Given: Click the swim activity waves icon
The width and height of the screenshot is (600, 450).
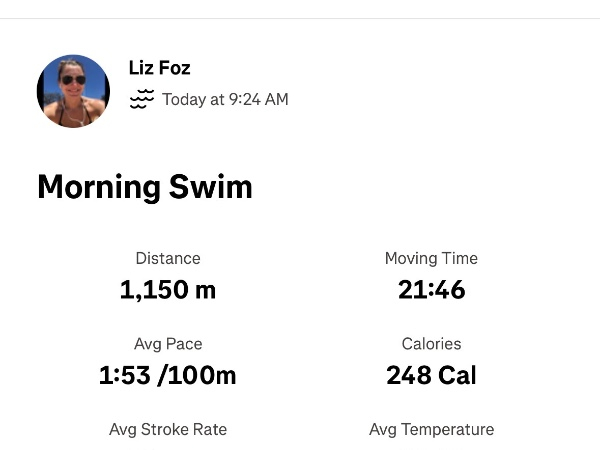Looking at the screenshot, I should pyautogui.click(x=142, y=99).
